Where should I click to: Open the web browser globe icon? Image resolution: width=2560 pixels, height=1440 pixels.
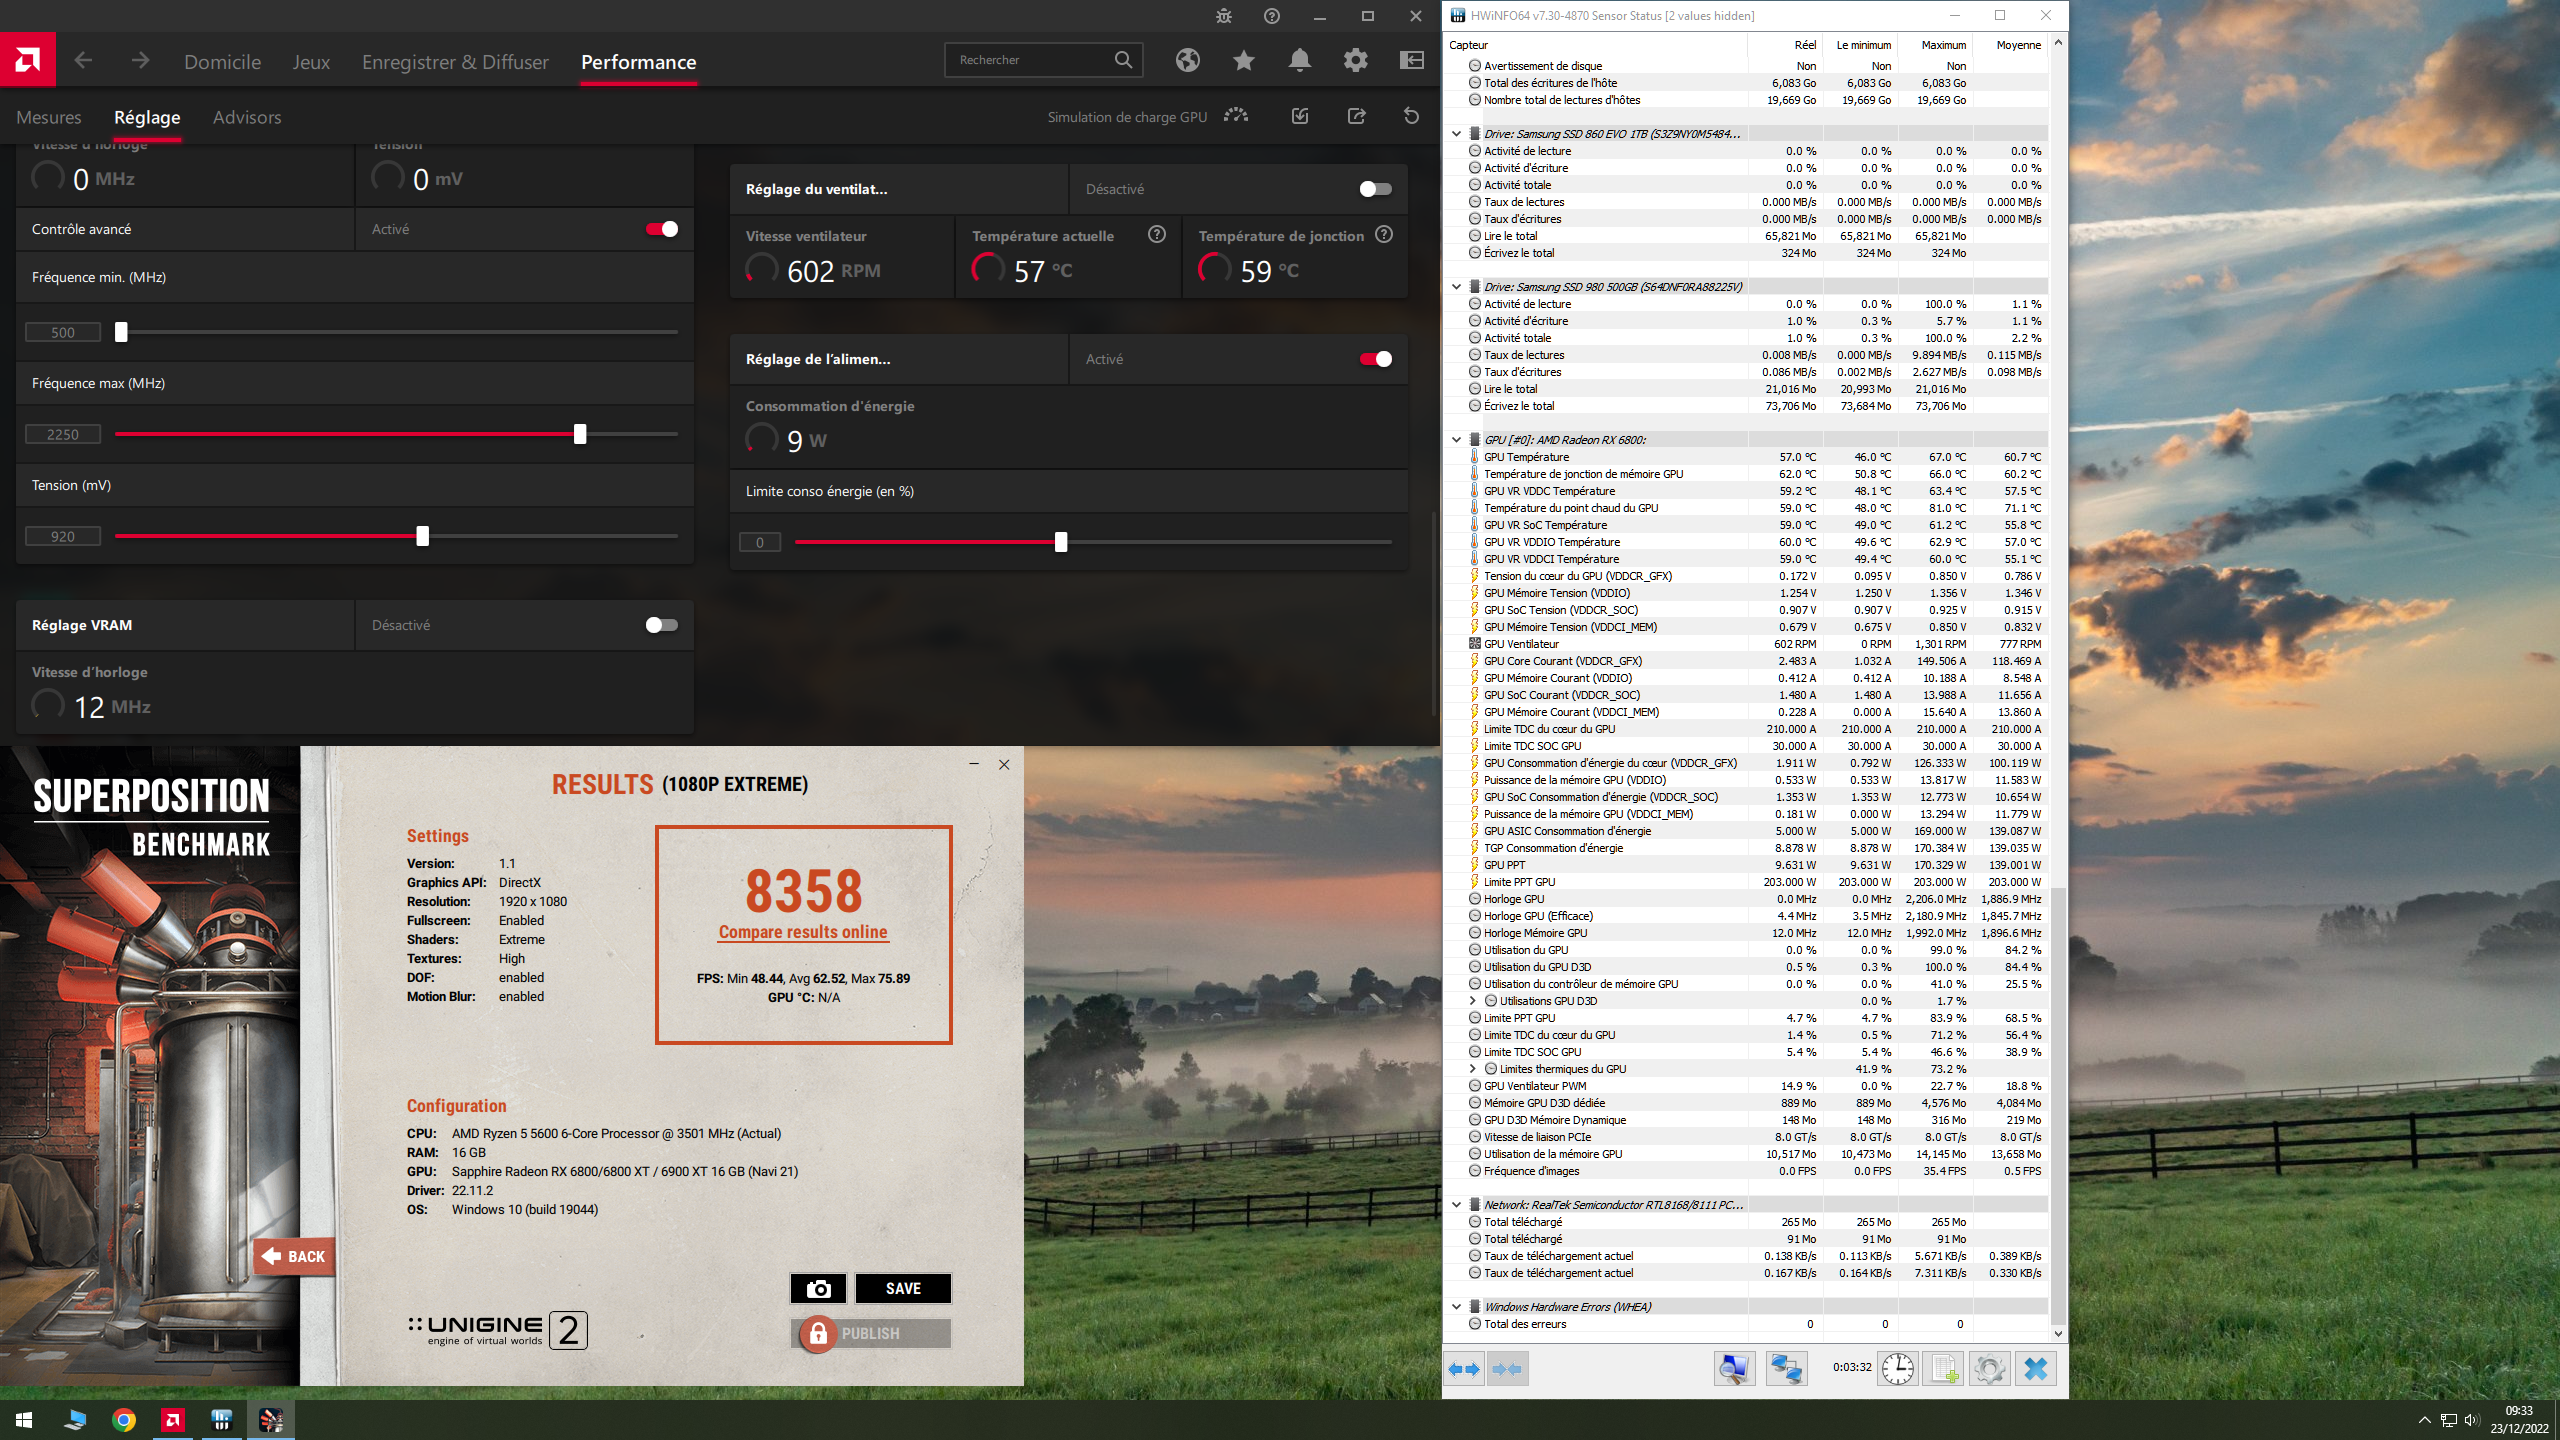[x=1188, y=61]
